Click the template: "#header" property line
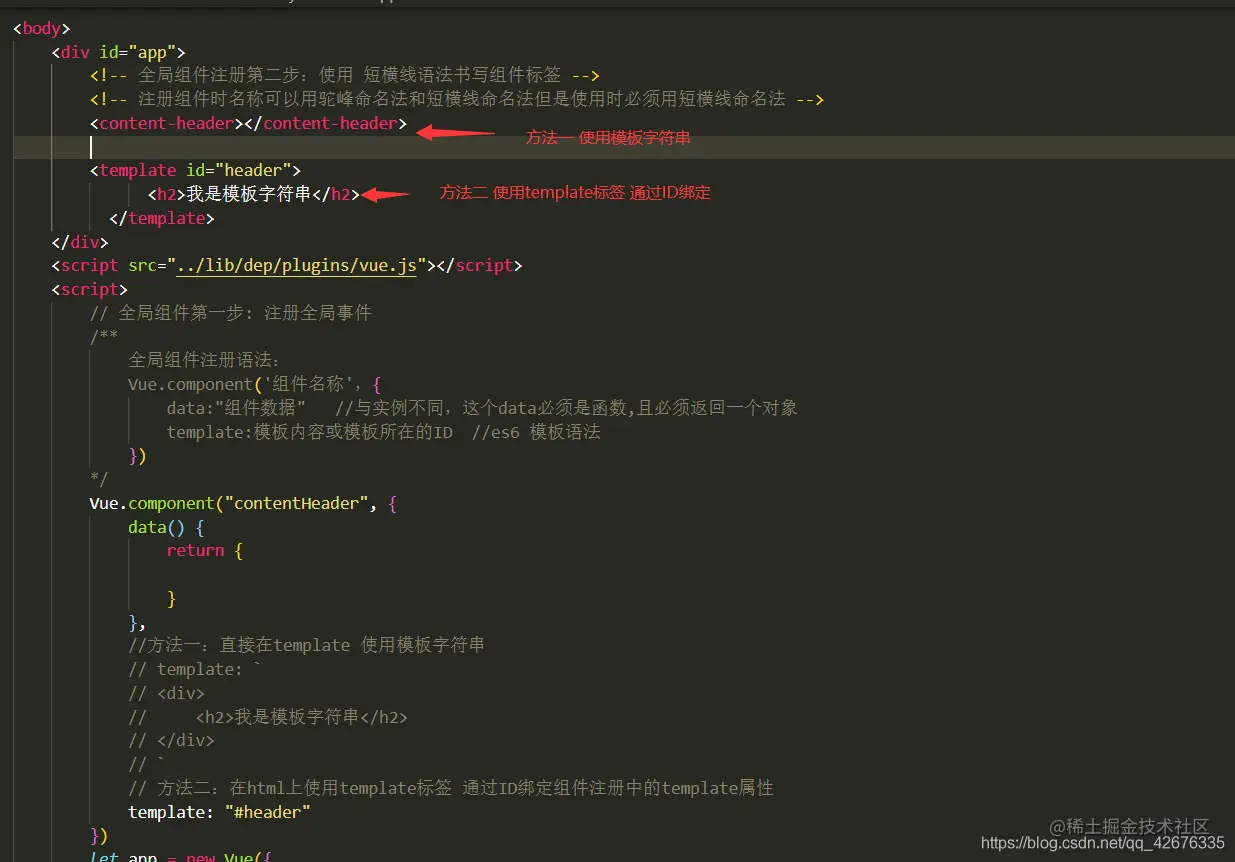 coord(219,812)
